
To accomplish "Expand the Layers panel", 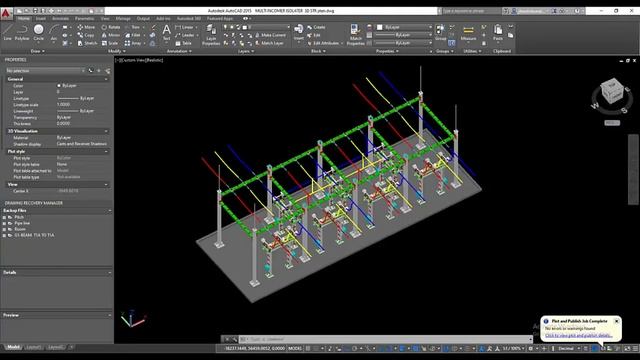I will pyautogui.click(x=246, y=51).
